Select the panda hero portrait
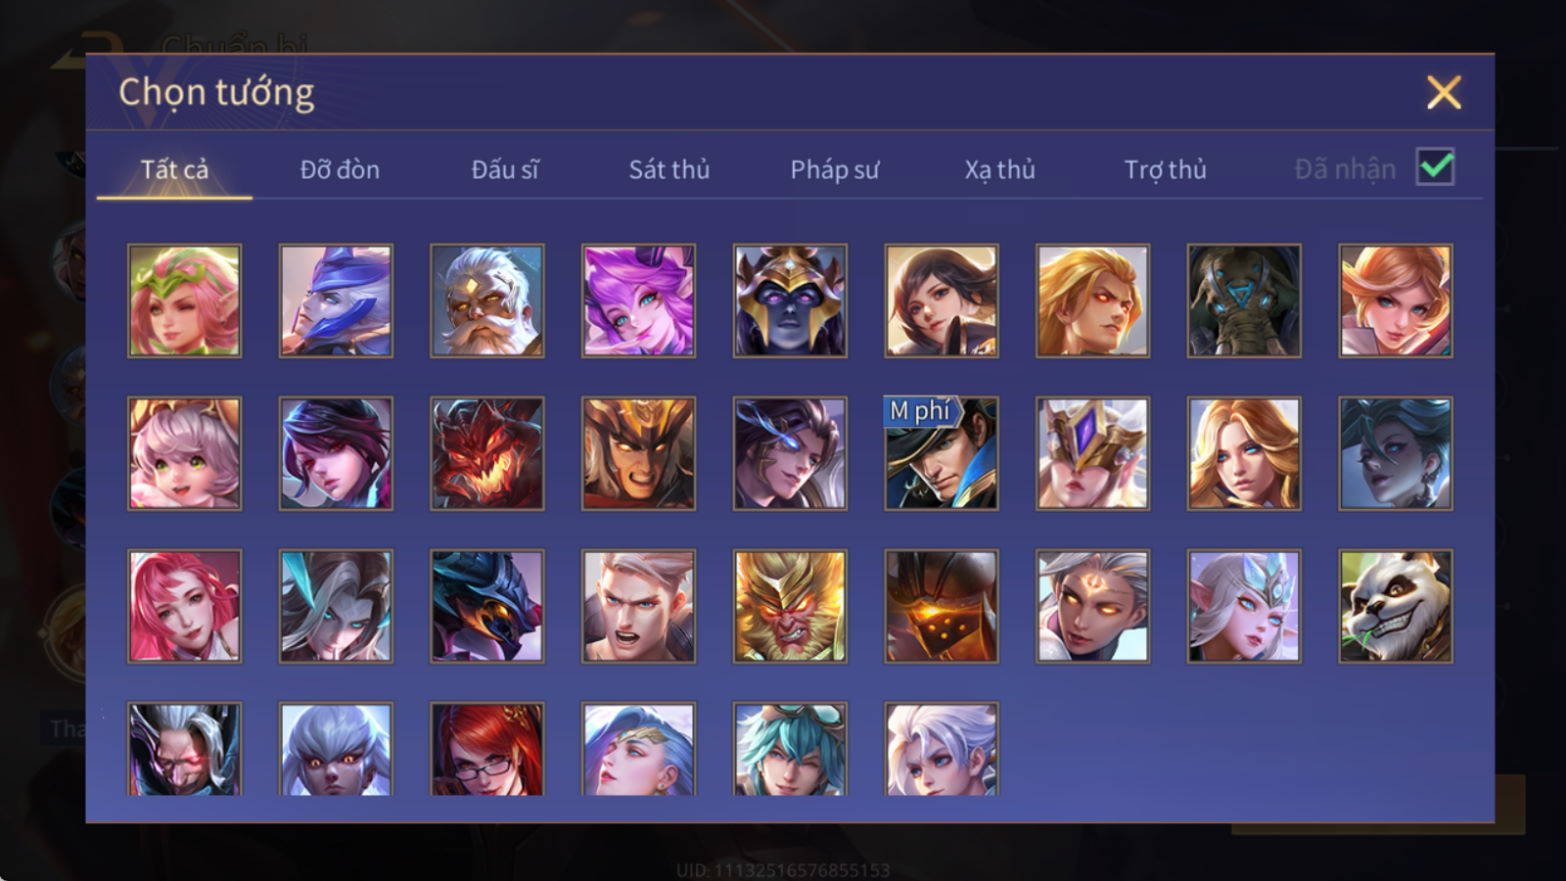The height and width of the screenshot is (881, 1566). 1395,606
